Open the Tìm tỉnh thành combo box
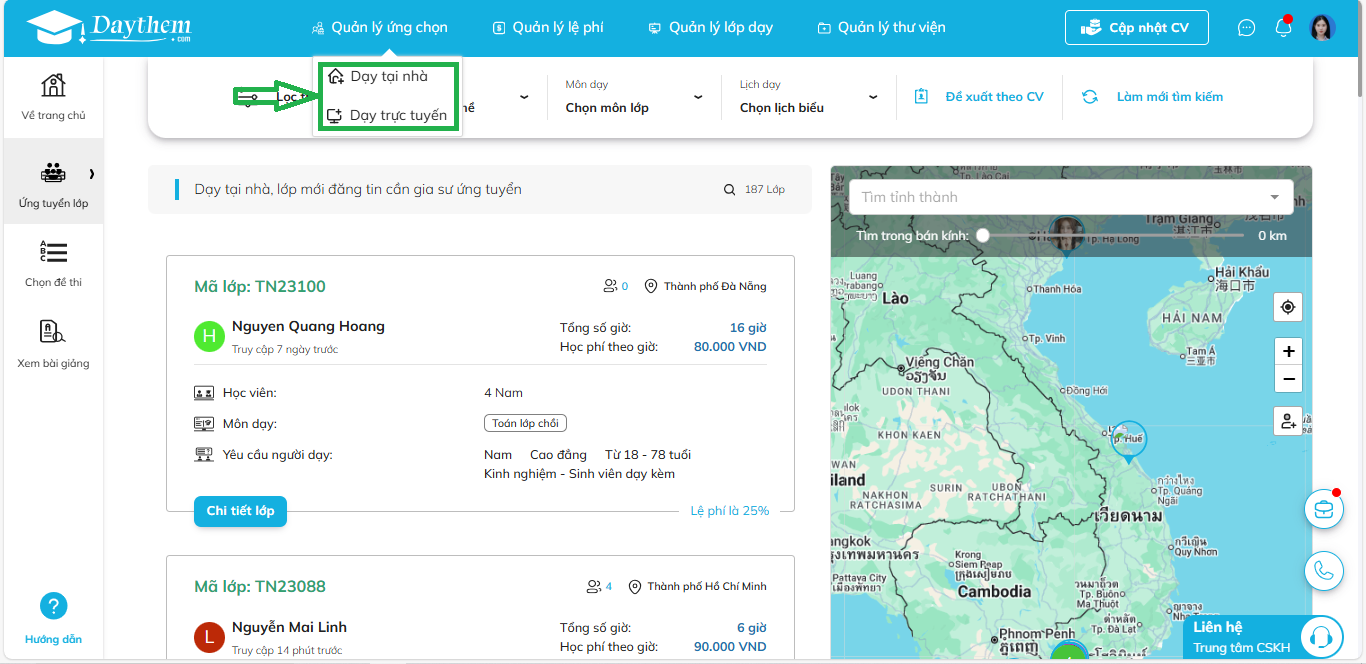This screenshot has height=664, width=1366. pos(1071,197)
